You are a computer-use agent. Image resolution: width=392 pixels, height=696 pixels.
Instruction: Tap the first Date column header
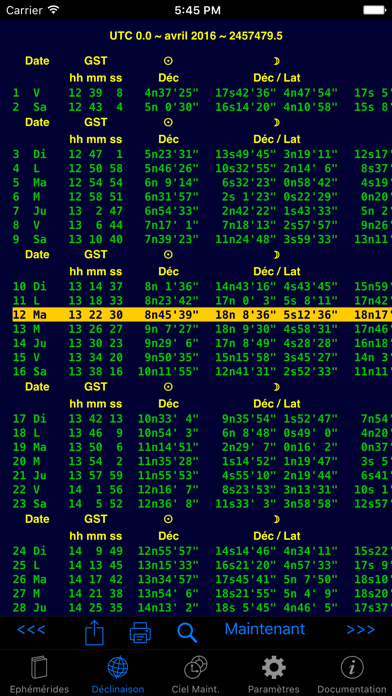pyautogui.click(x=37, y=61)
